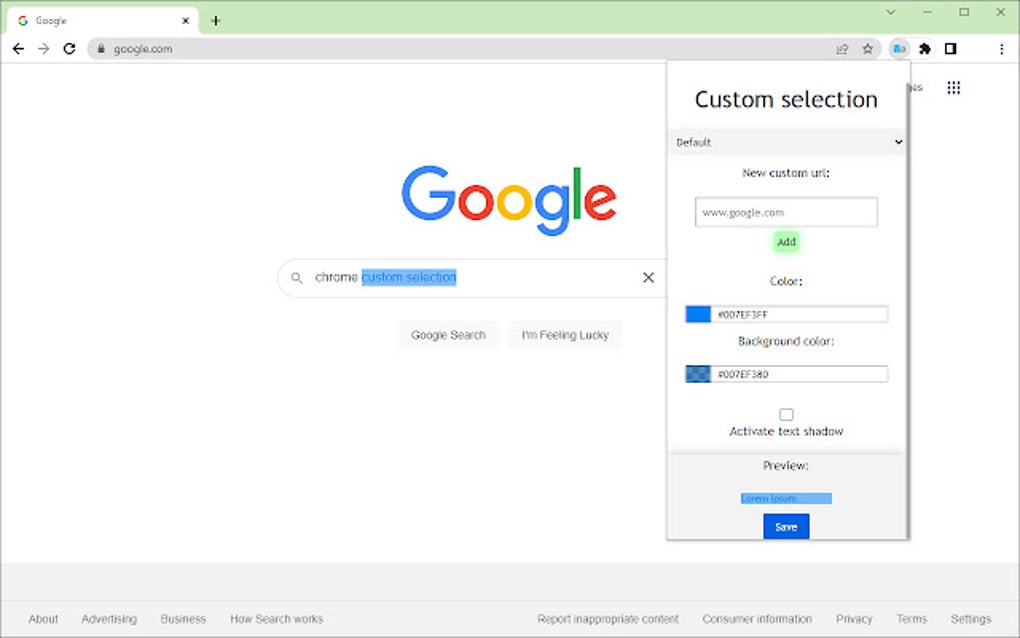Click the Extensions puzzle piece icon
Screen dimensions: 1020x638
(x=925, y=48)
